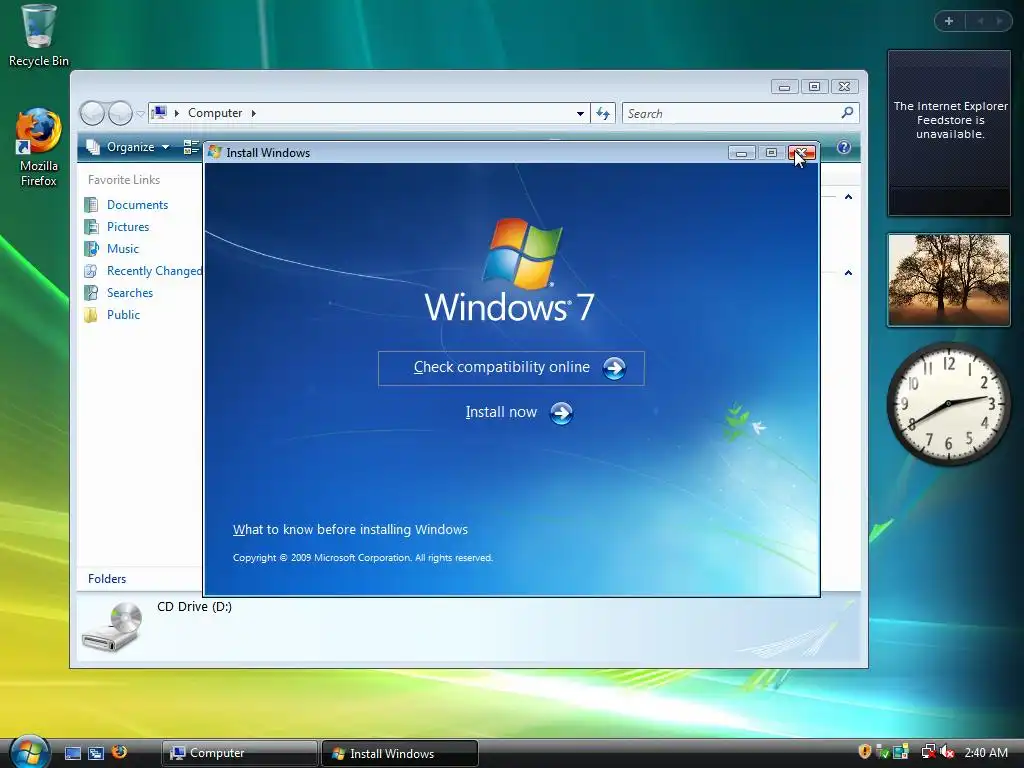
Task: Click the network disconnected tray icon
Action: (x=928, y=752)
